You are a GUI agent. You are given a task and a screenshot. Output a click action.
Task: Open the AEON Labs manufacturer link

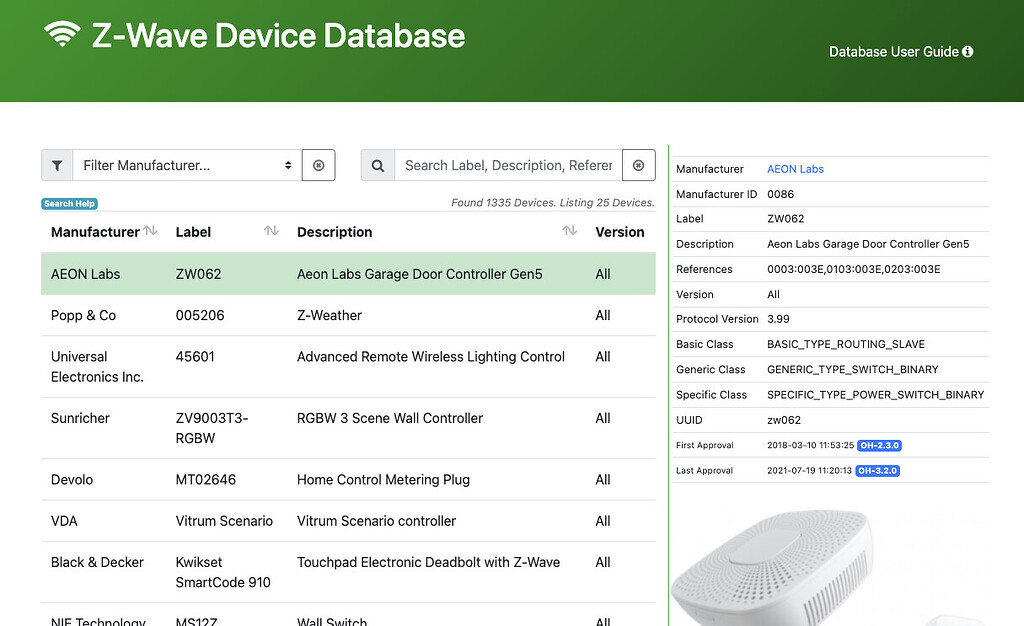pyautogui.click(x=795, y=169)
